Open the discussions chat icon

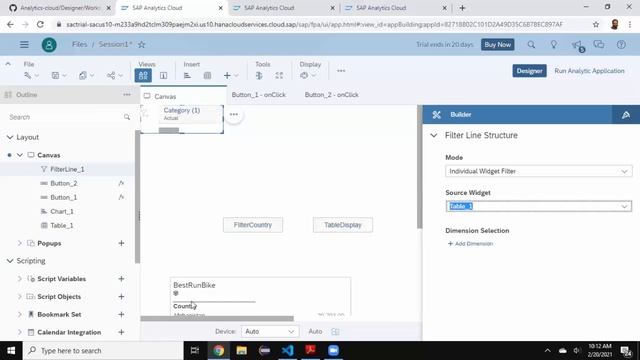599,44
